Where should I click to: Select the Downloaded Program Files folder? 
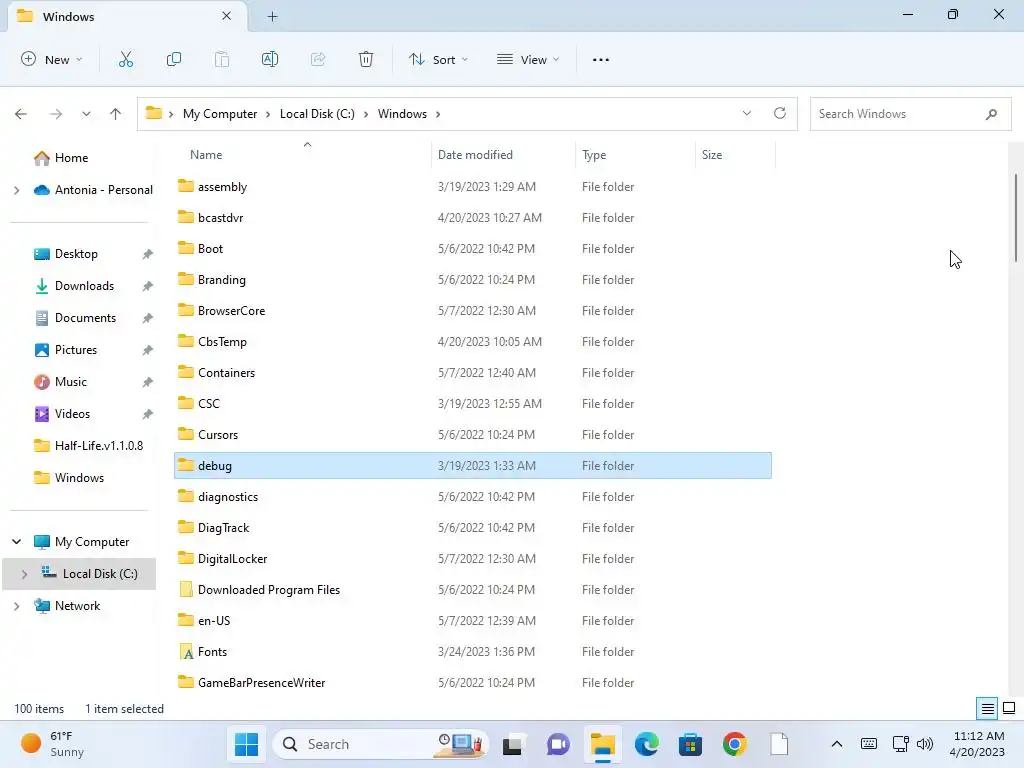click(x=473, y=590)
